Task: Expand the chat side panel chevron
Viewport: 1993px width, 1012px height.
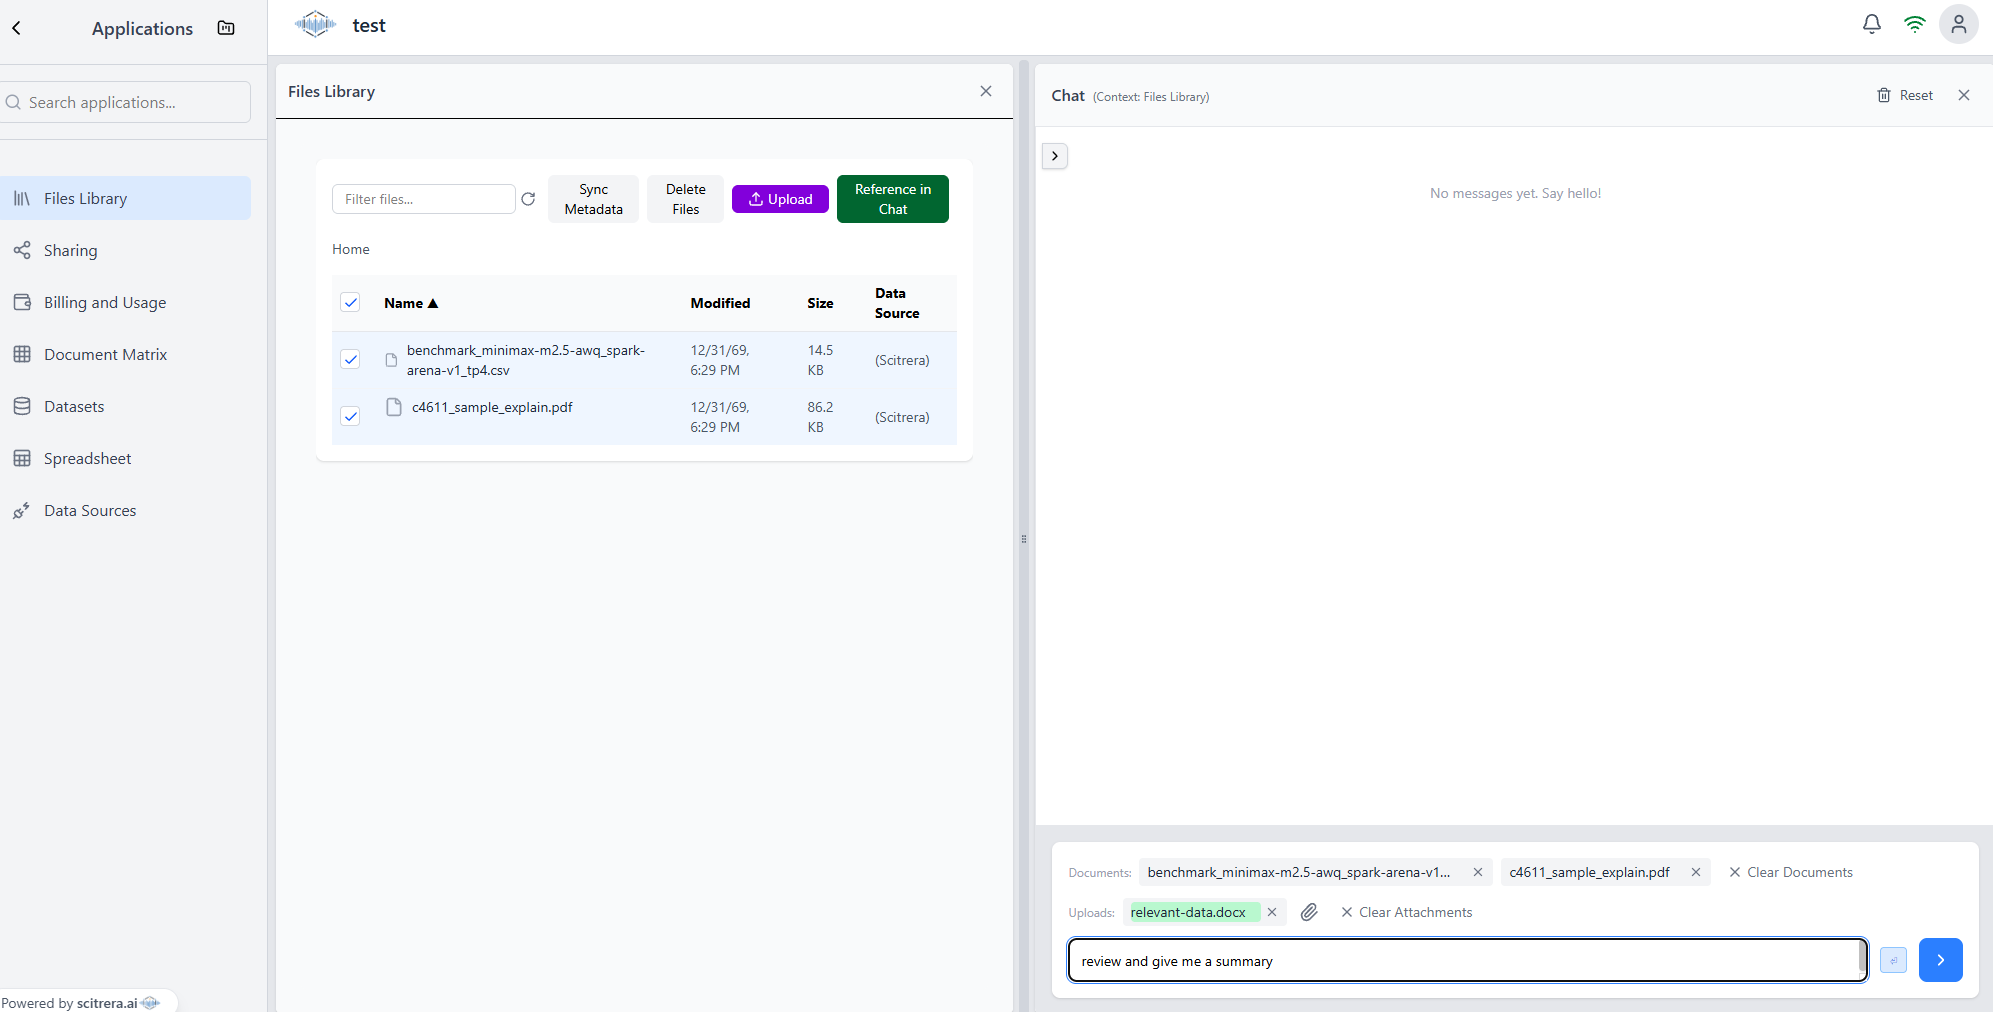Action: 1055,156
